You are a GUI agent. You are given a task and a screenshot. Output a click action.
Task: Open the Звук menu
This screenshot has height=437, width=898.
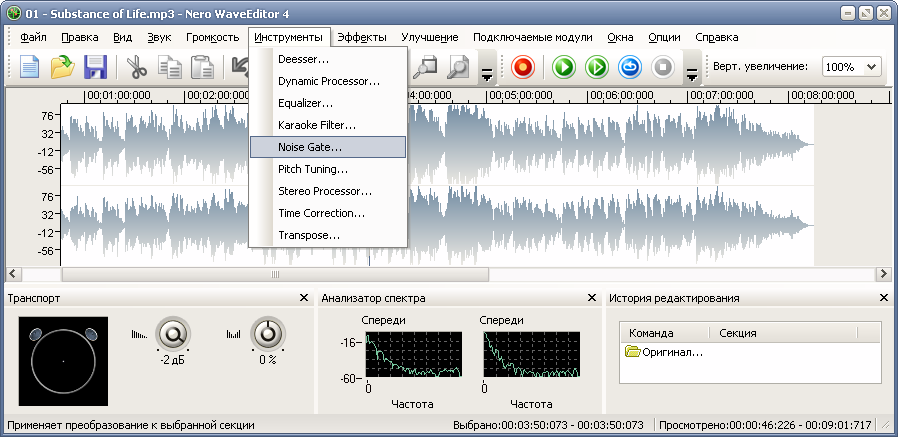pos(159,37)
